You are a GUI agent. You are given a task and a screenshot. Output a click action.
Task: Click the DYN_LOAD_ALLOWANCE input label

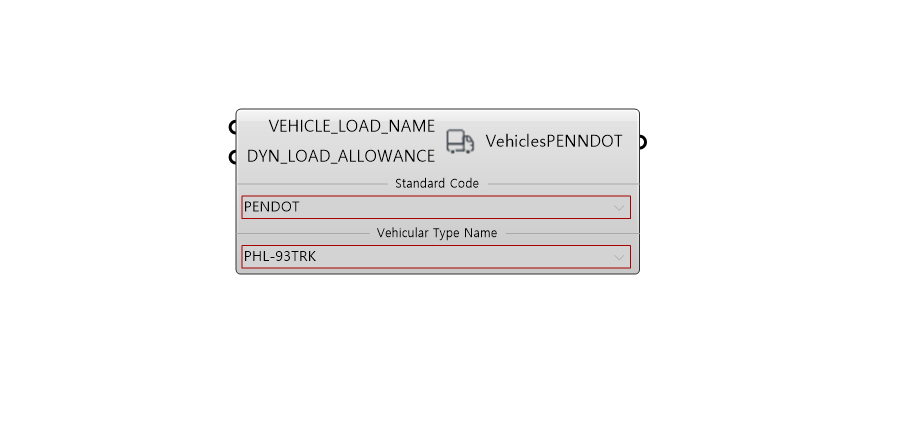tap(341, 156)
